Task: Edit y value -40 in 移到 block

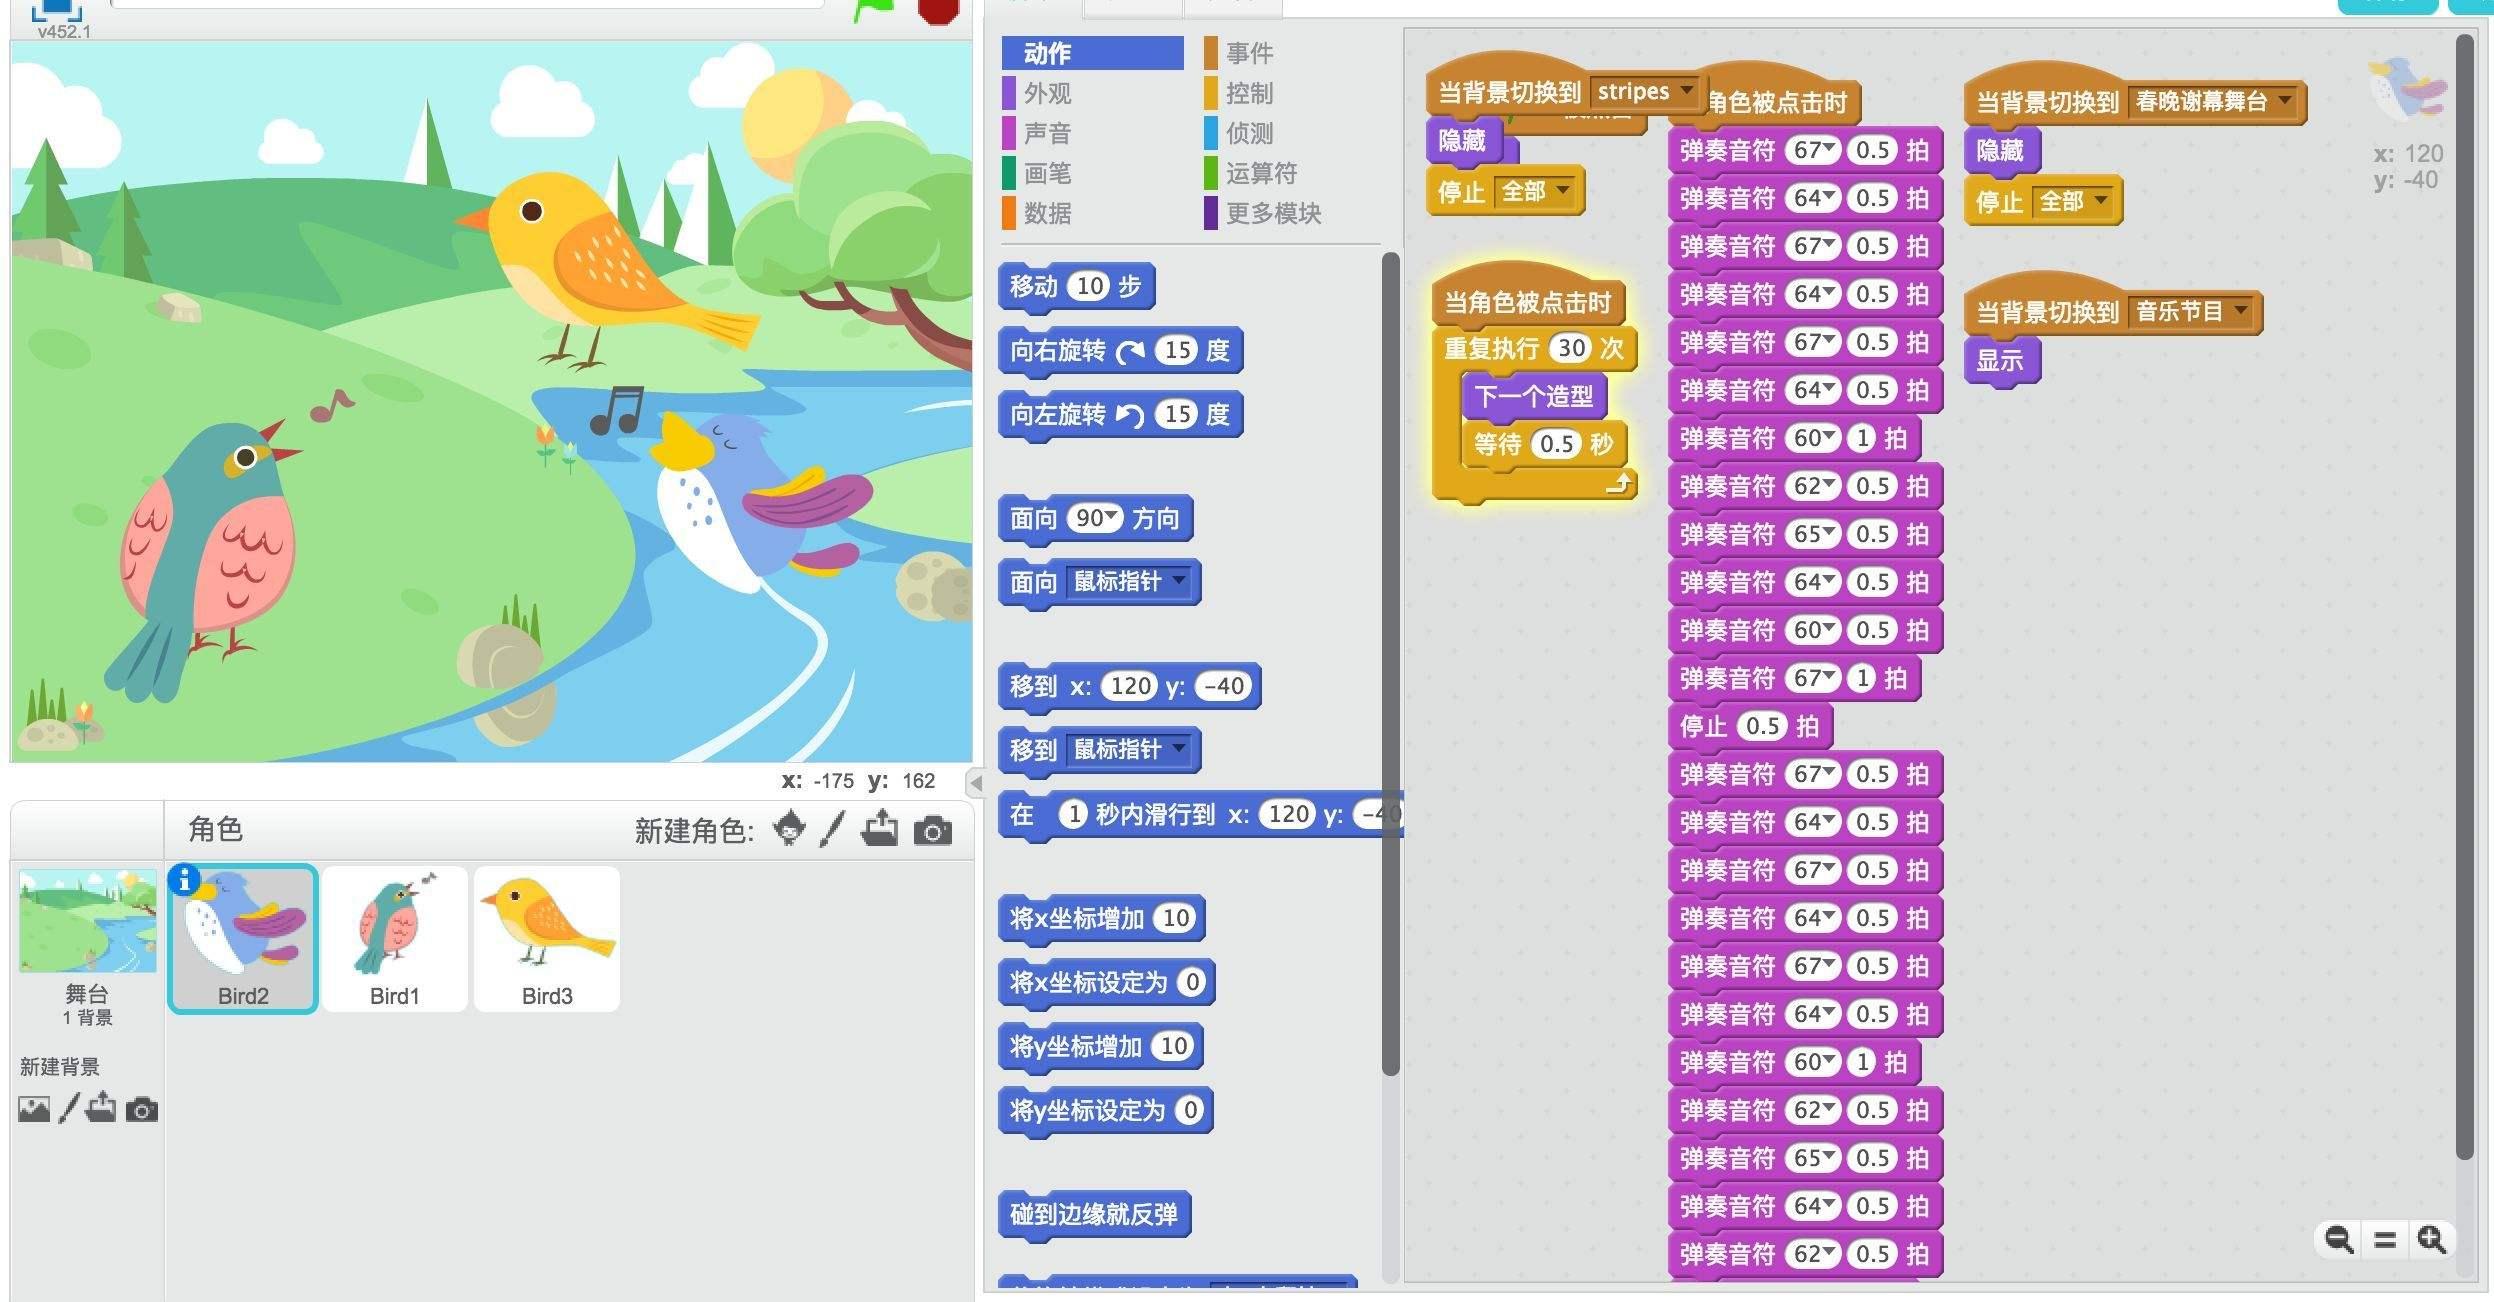Action: point(1224,686)
